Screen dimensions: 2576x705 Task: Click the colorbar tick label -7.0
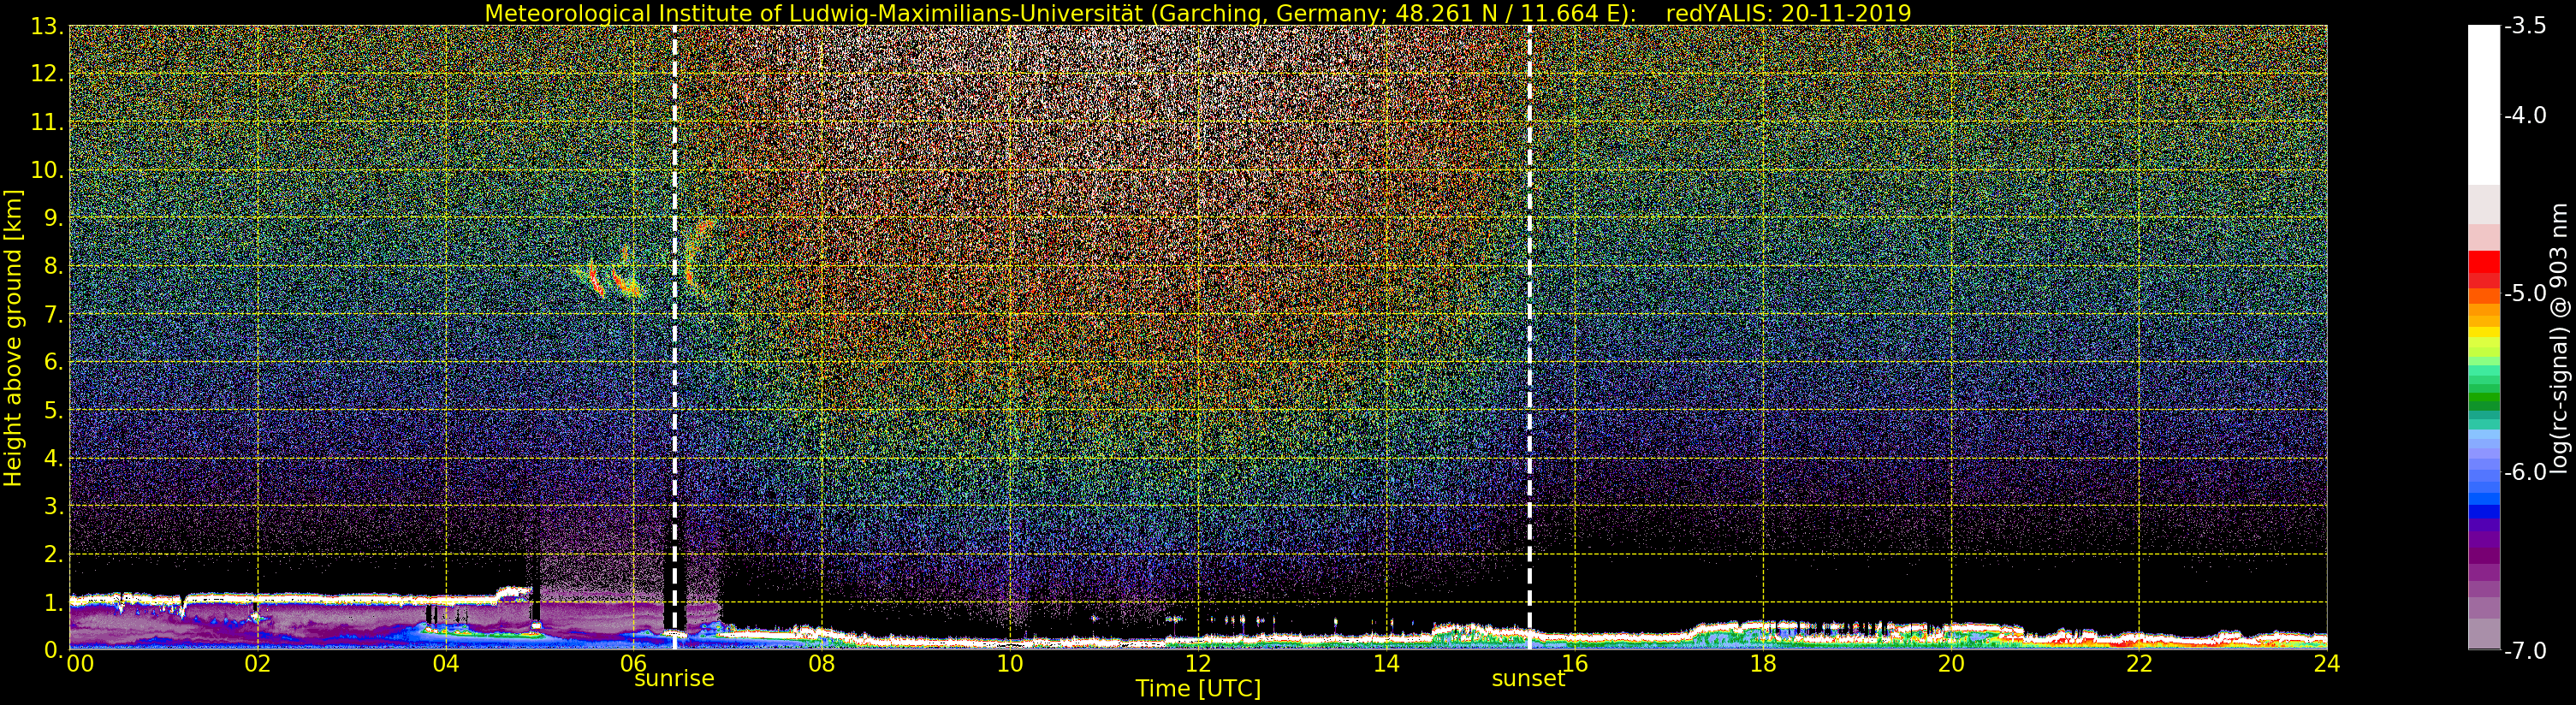tap(2525, 651)
